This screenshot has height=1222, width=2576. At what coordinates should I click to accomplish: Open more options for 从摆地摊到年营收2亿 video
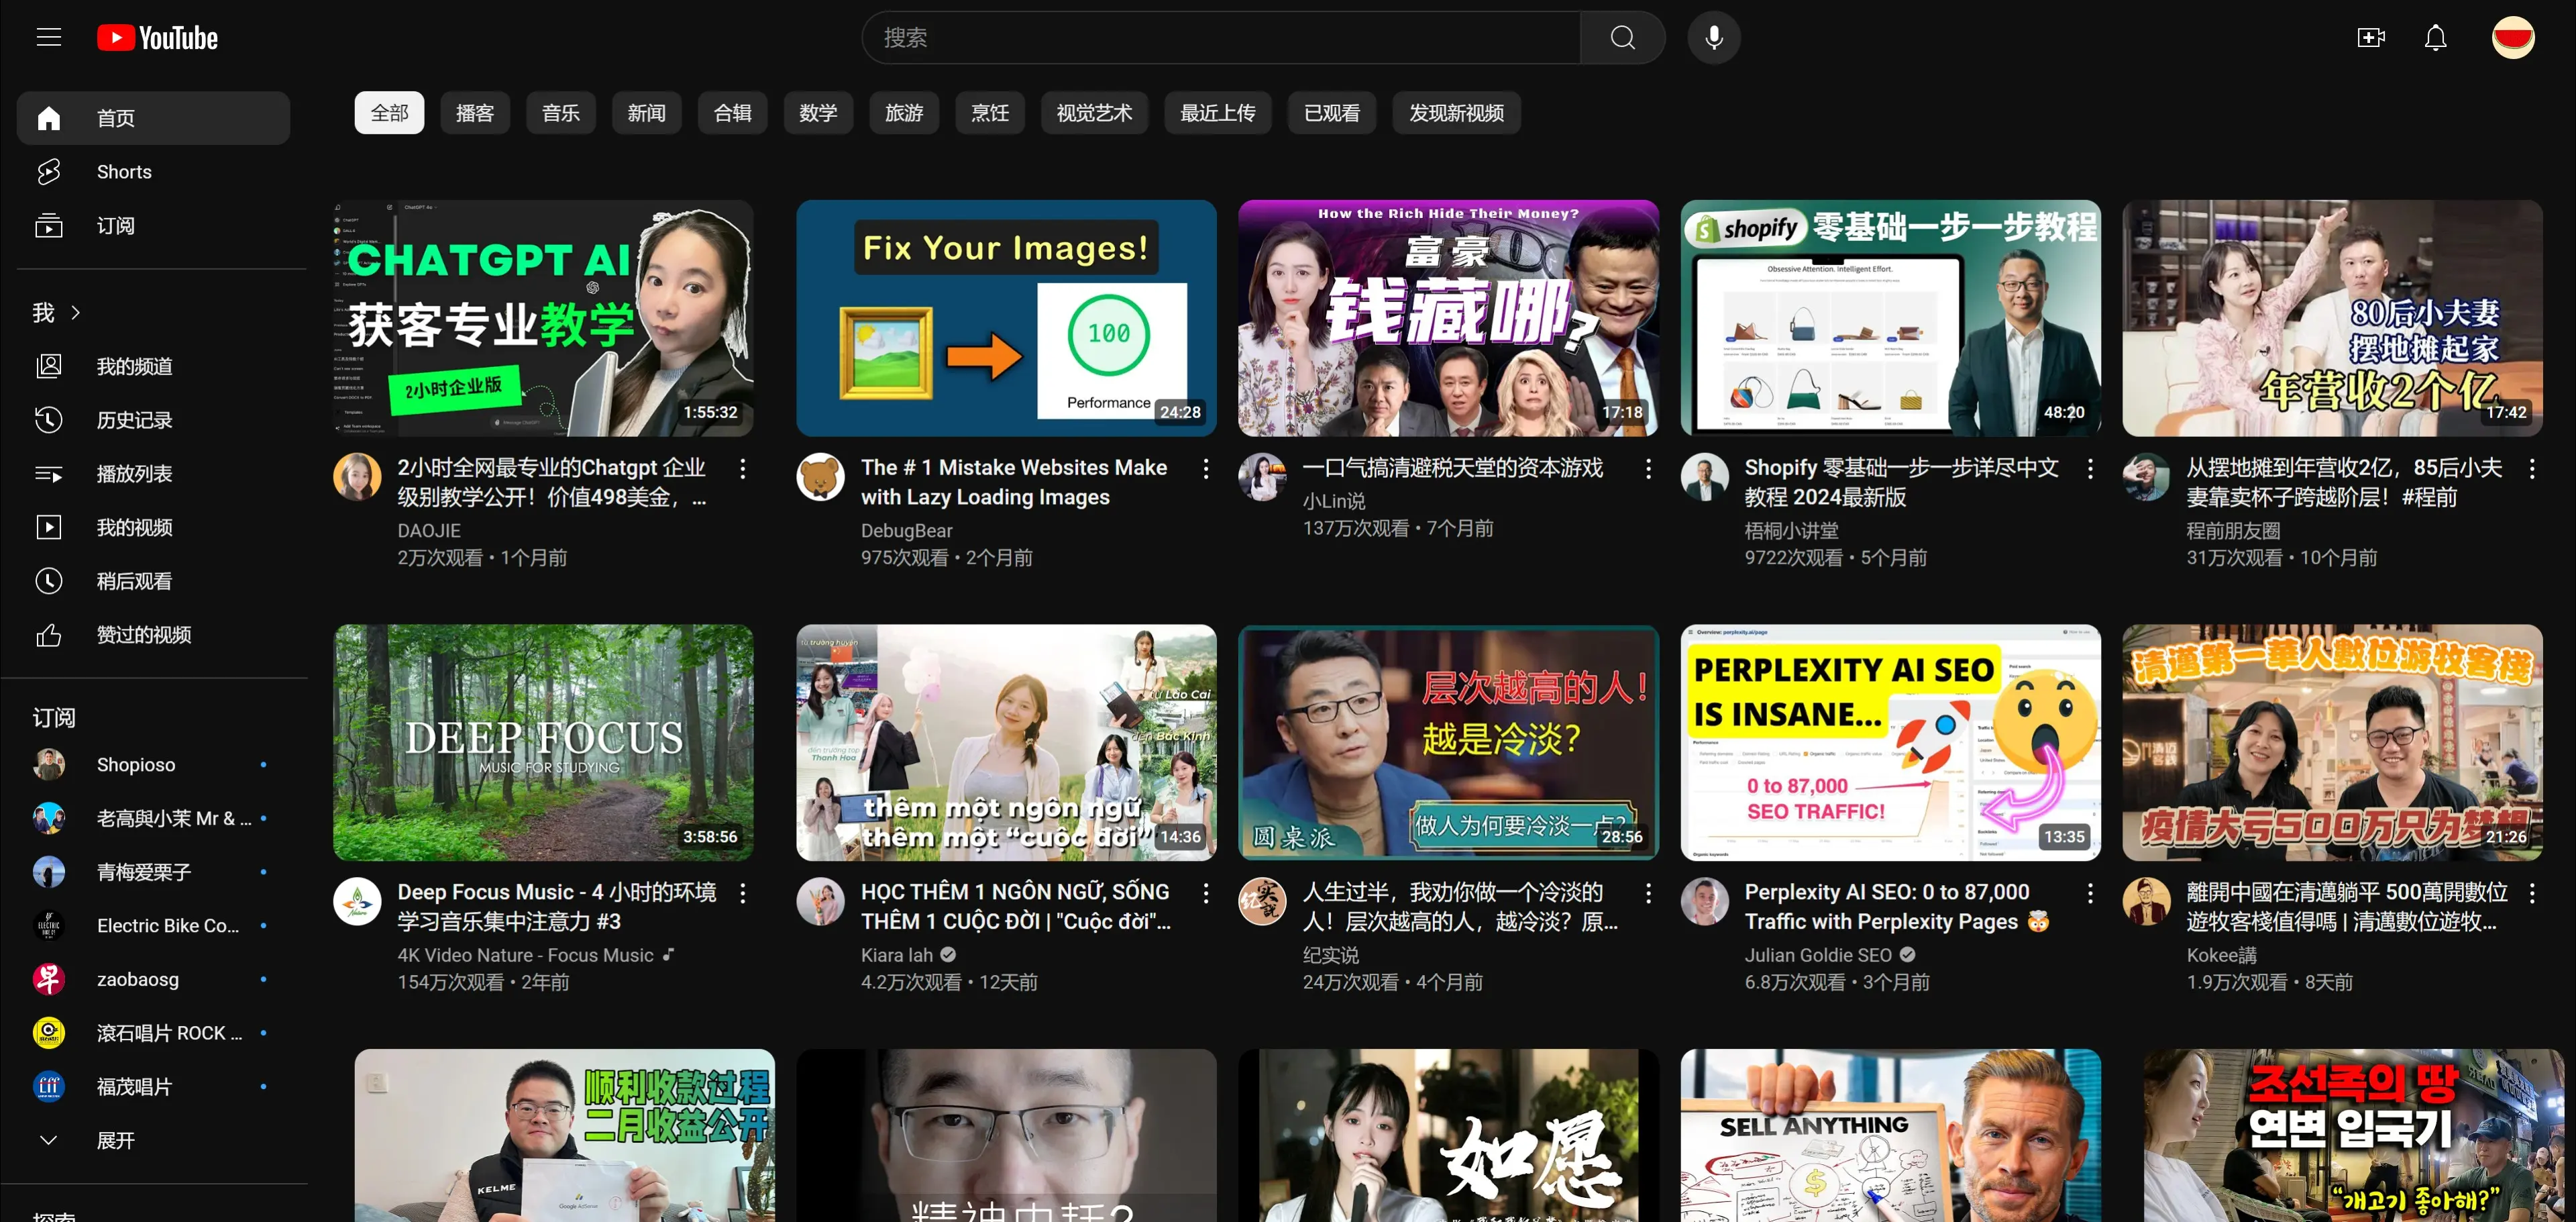coord(2532,468)
